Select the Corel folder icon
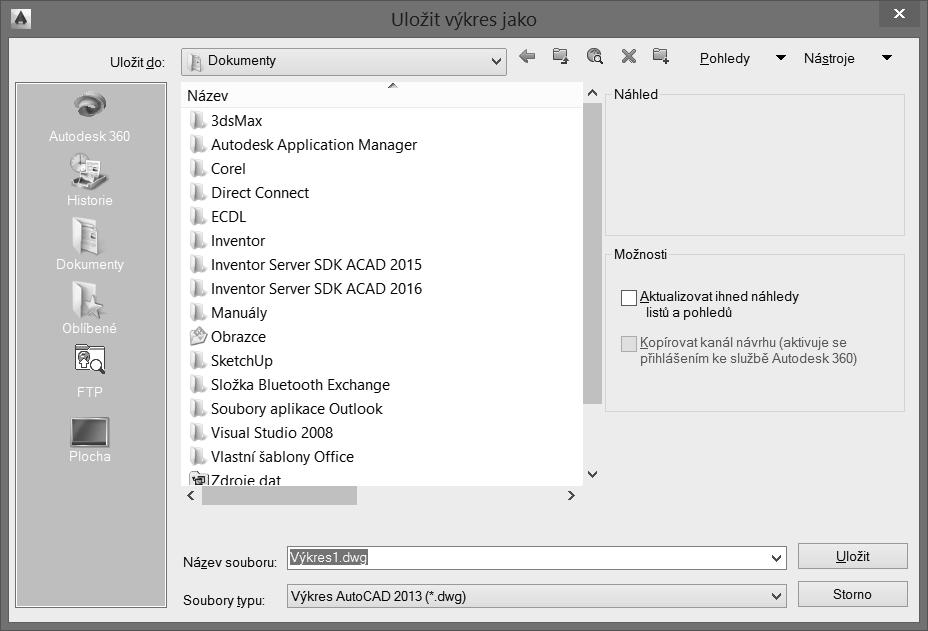928x631 pixels. point(198,169)
